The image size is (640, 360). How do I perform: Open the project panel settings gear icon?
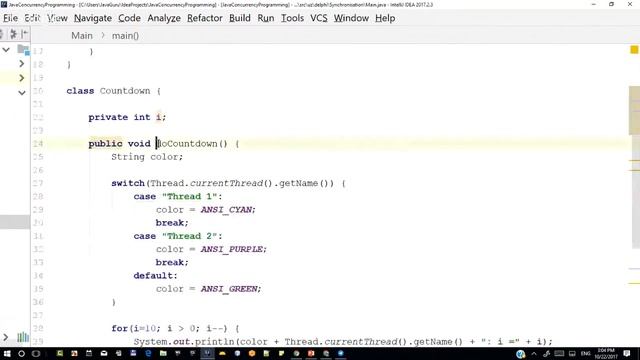(13, 34)
